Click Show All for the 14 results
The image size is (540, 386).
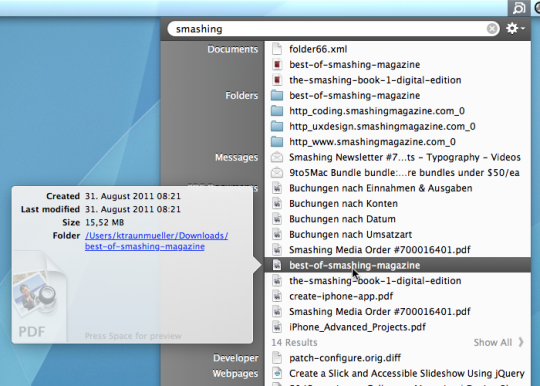pos(492,342)
